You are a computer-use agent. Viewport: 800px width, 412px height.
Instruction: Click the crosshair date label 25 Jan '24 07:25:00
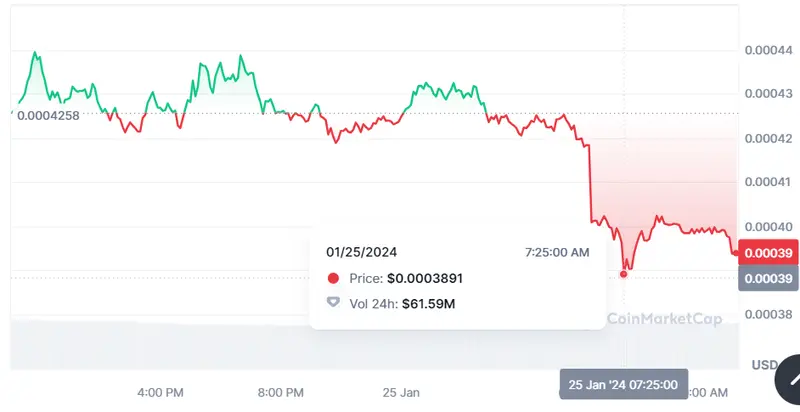623,385
